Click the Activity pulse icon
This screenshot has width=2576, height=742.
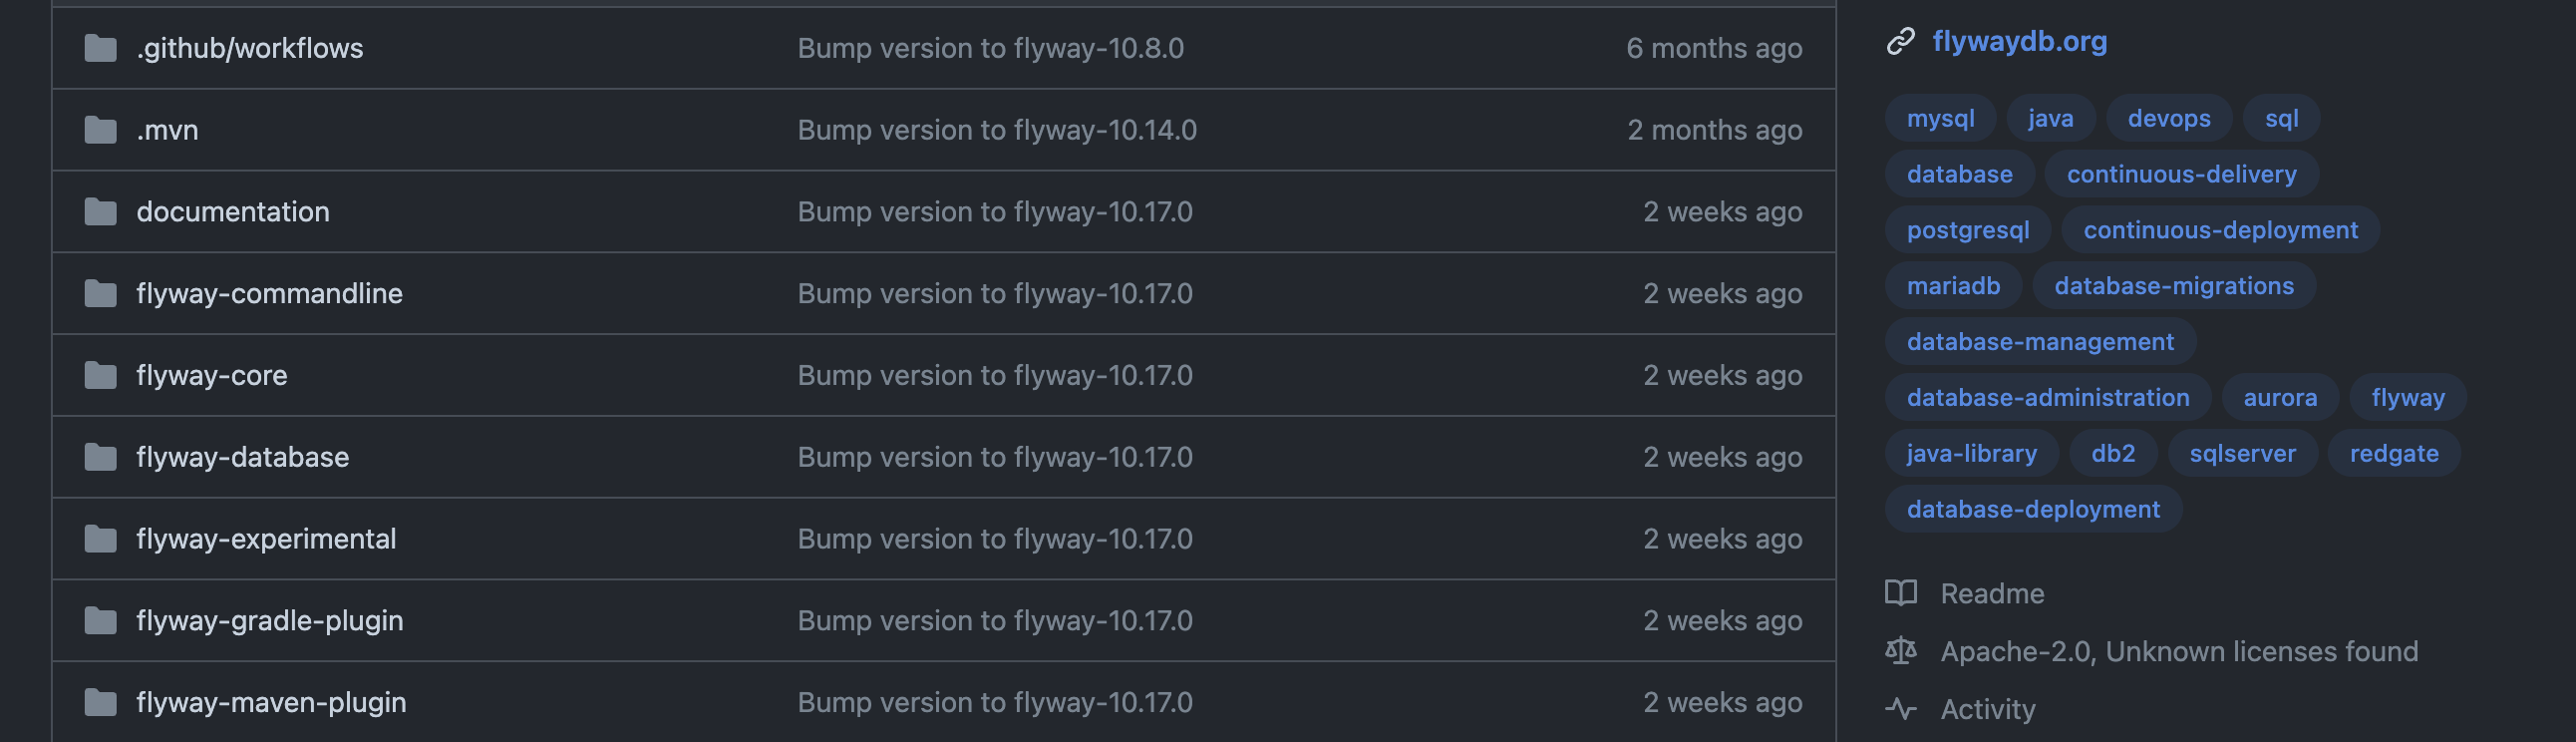pos(1900,709)
